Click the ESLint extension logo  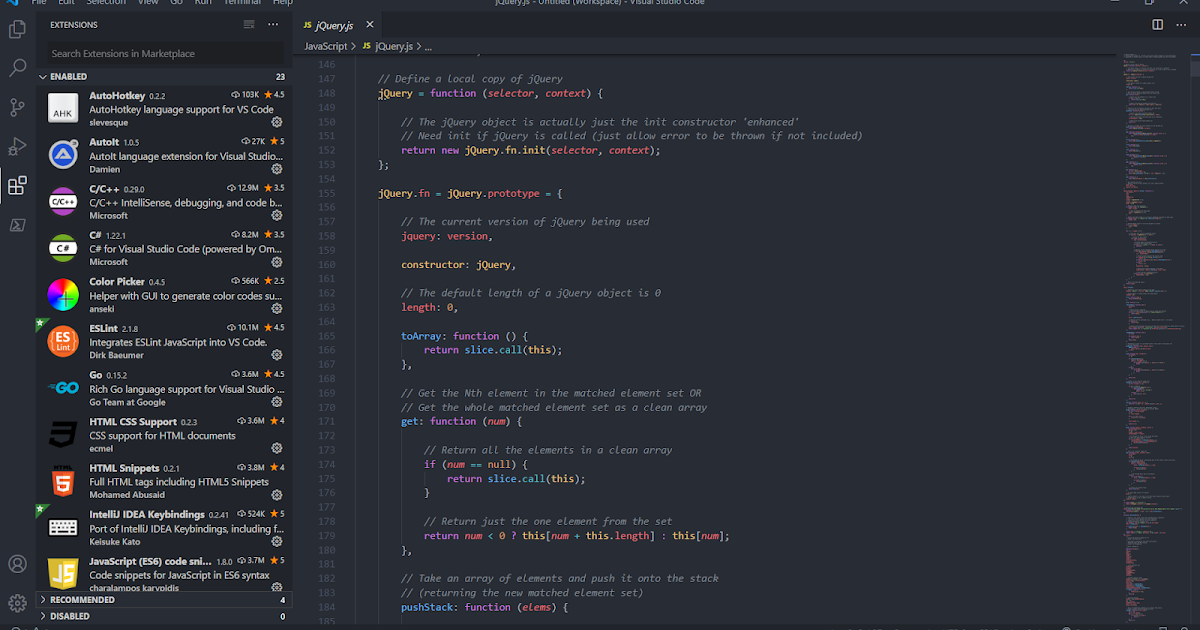[63, 341]
